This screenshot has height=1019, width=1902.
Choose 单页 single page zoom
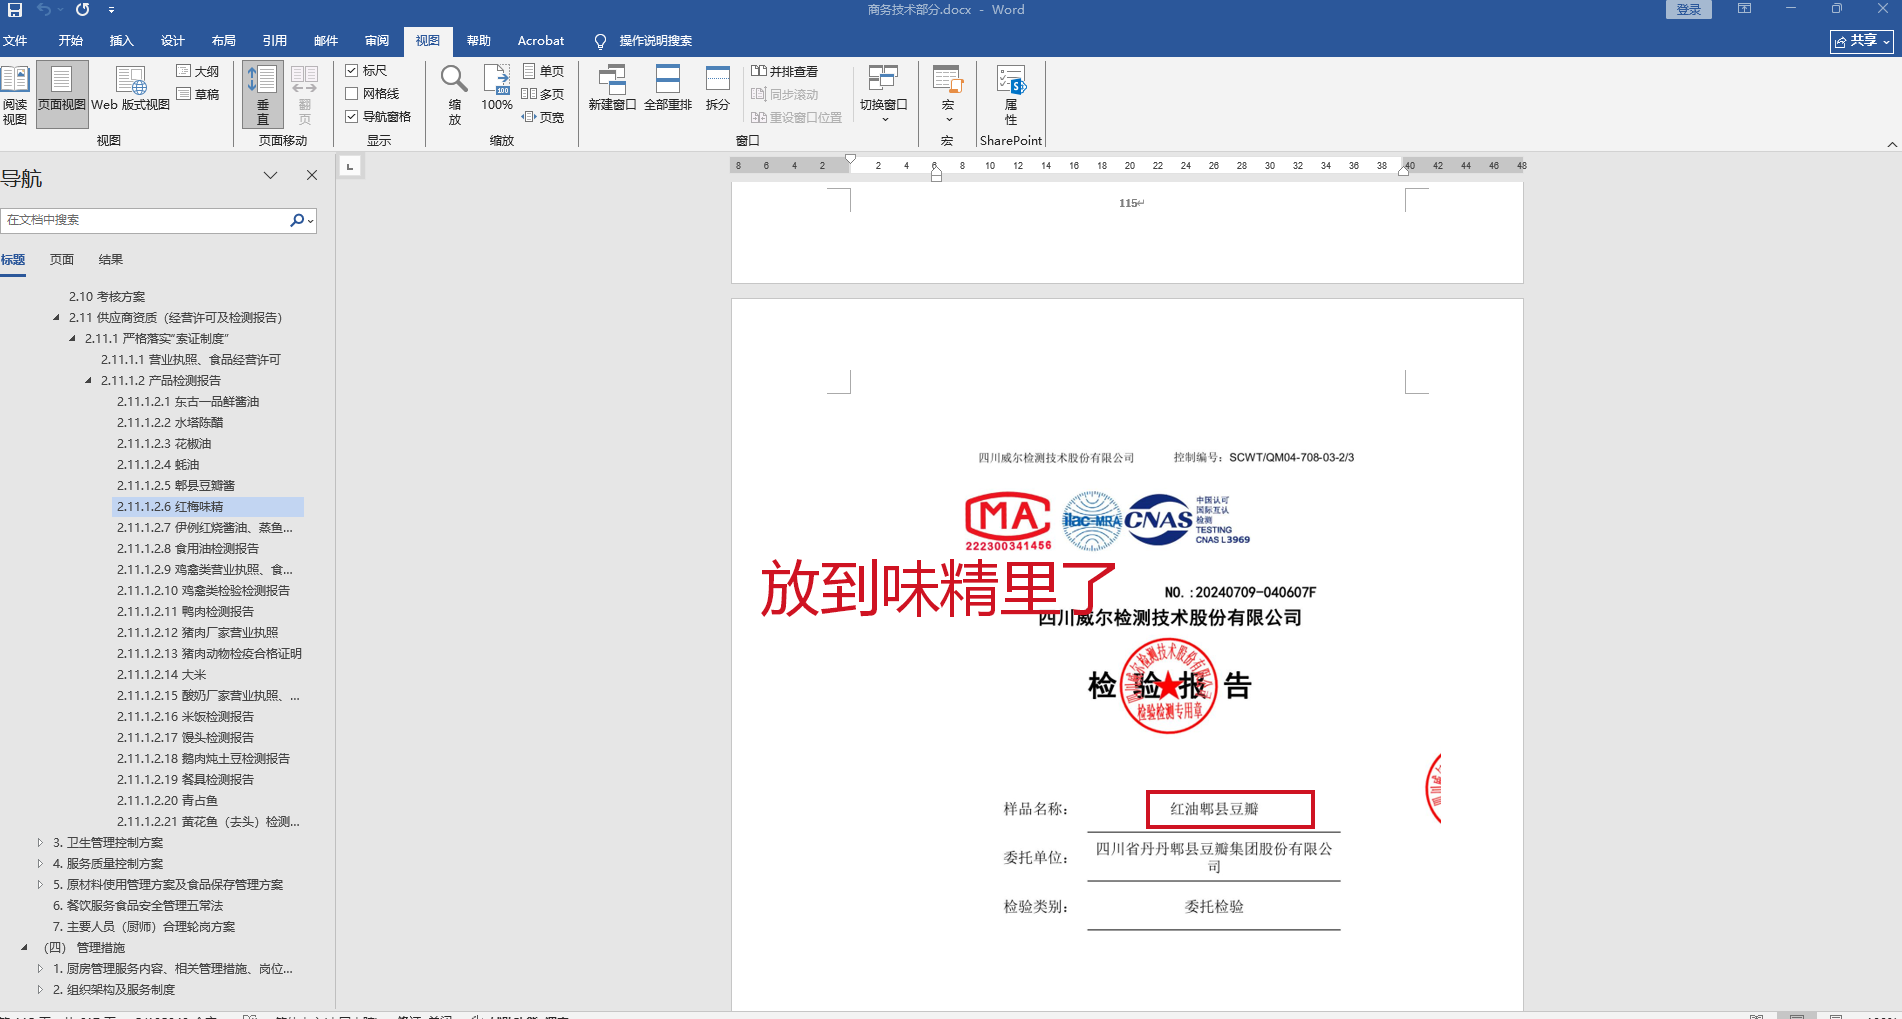tap(543, 71)
